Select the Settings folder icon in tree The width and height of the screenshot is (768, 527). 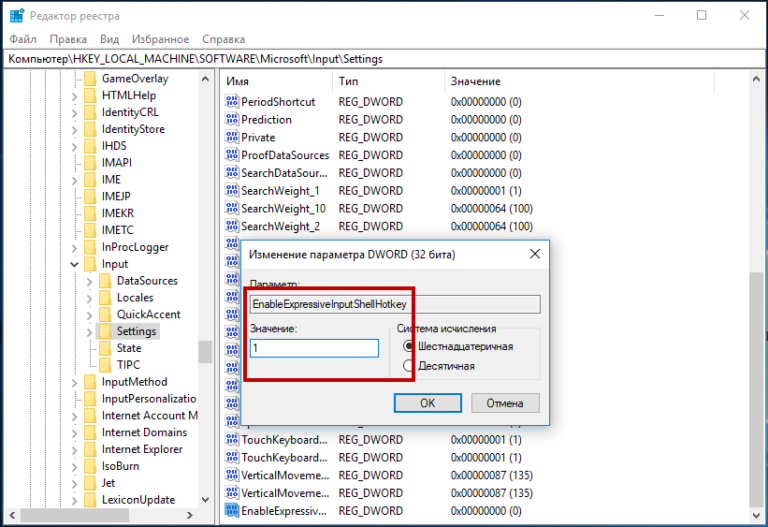(104, 331)
